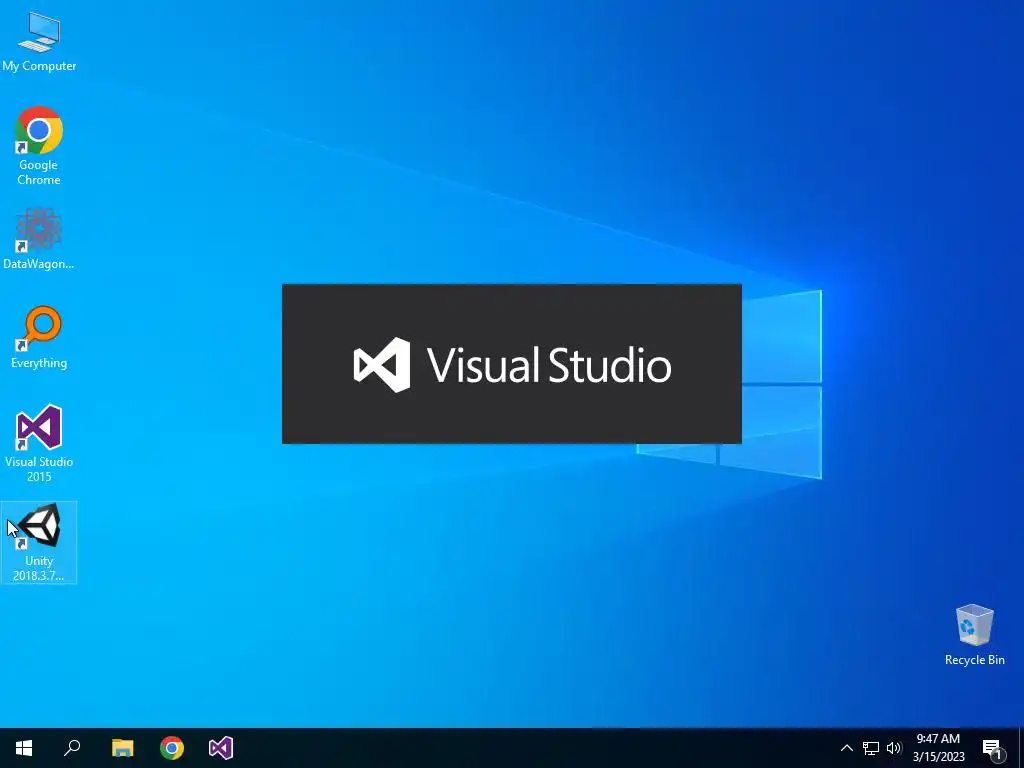Open clock showing 9:47 AM
Viewport: 1024px width, 768px height.
[x=938, y=748]
